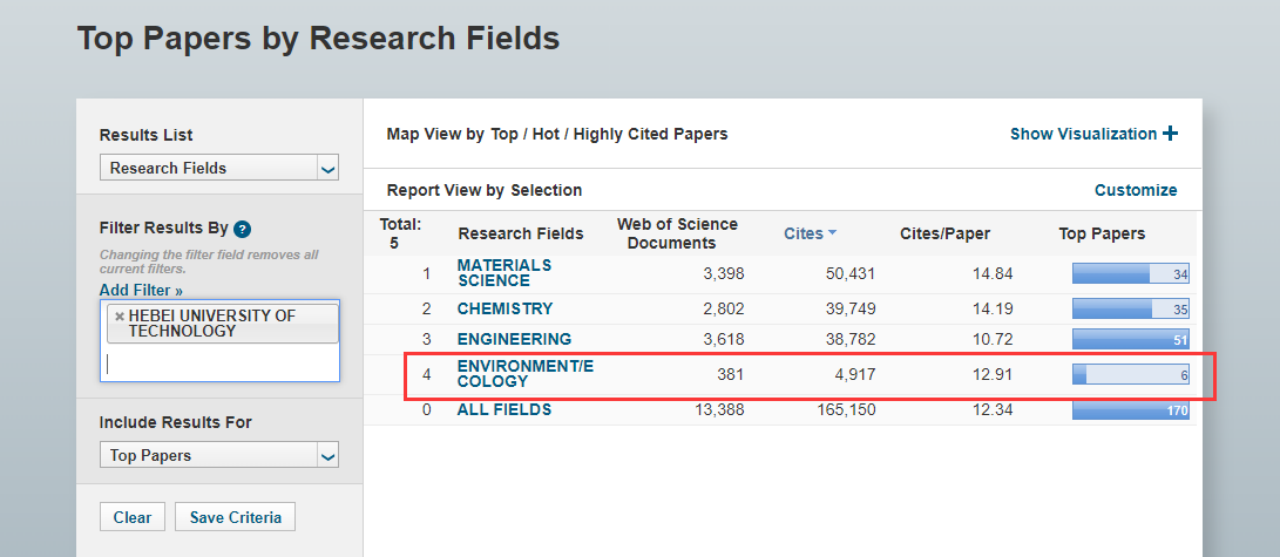The image size is (1280, 557).
Task: Click the help question mark icon
Action: click(x=242, y=229)
